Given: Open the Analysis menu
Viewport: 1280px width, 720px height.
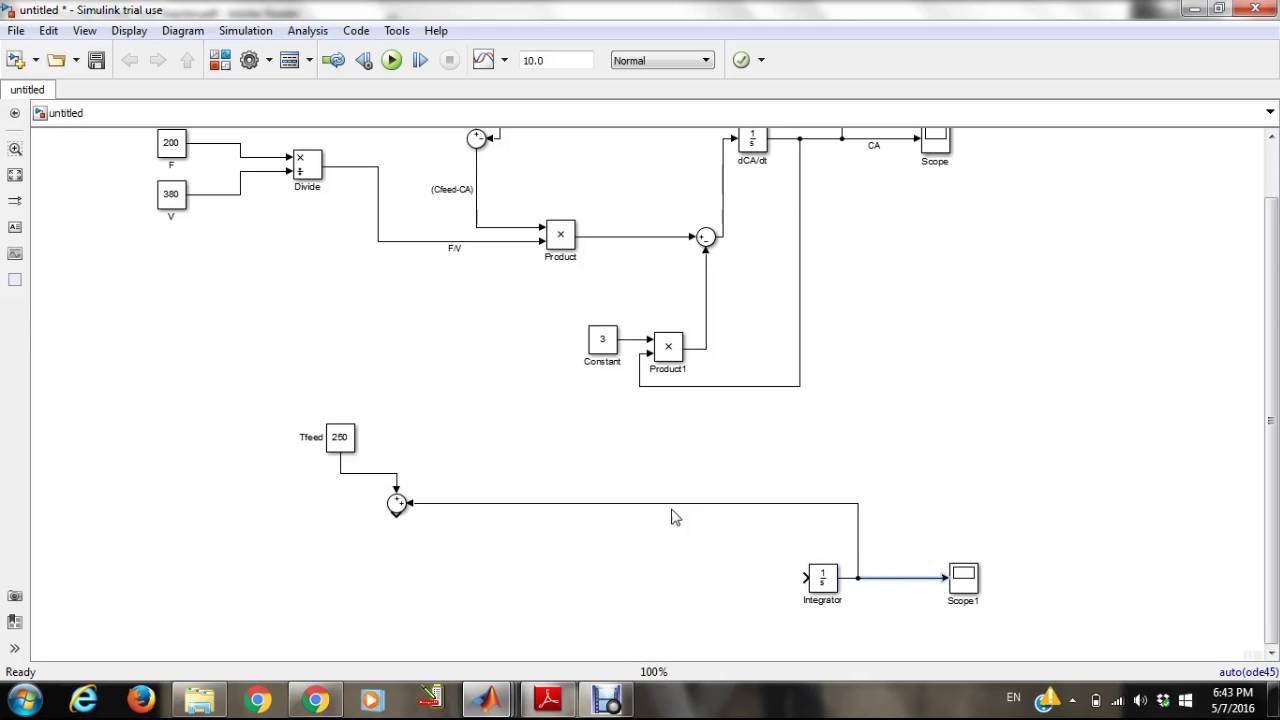Looking at the screenshot, I should pyautogui.click(x=307, y=31).
